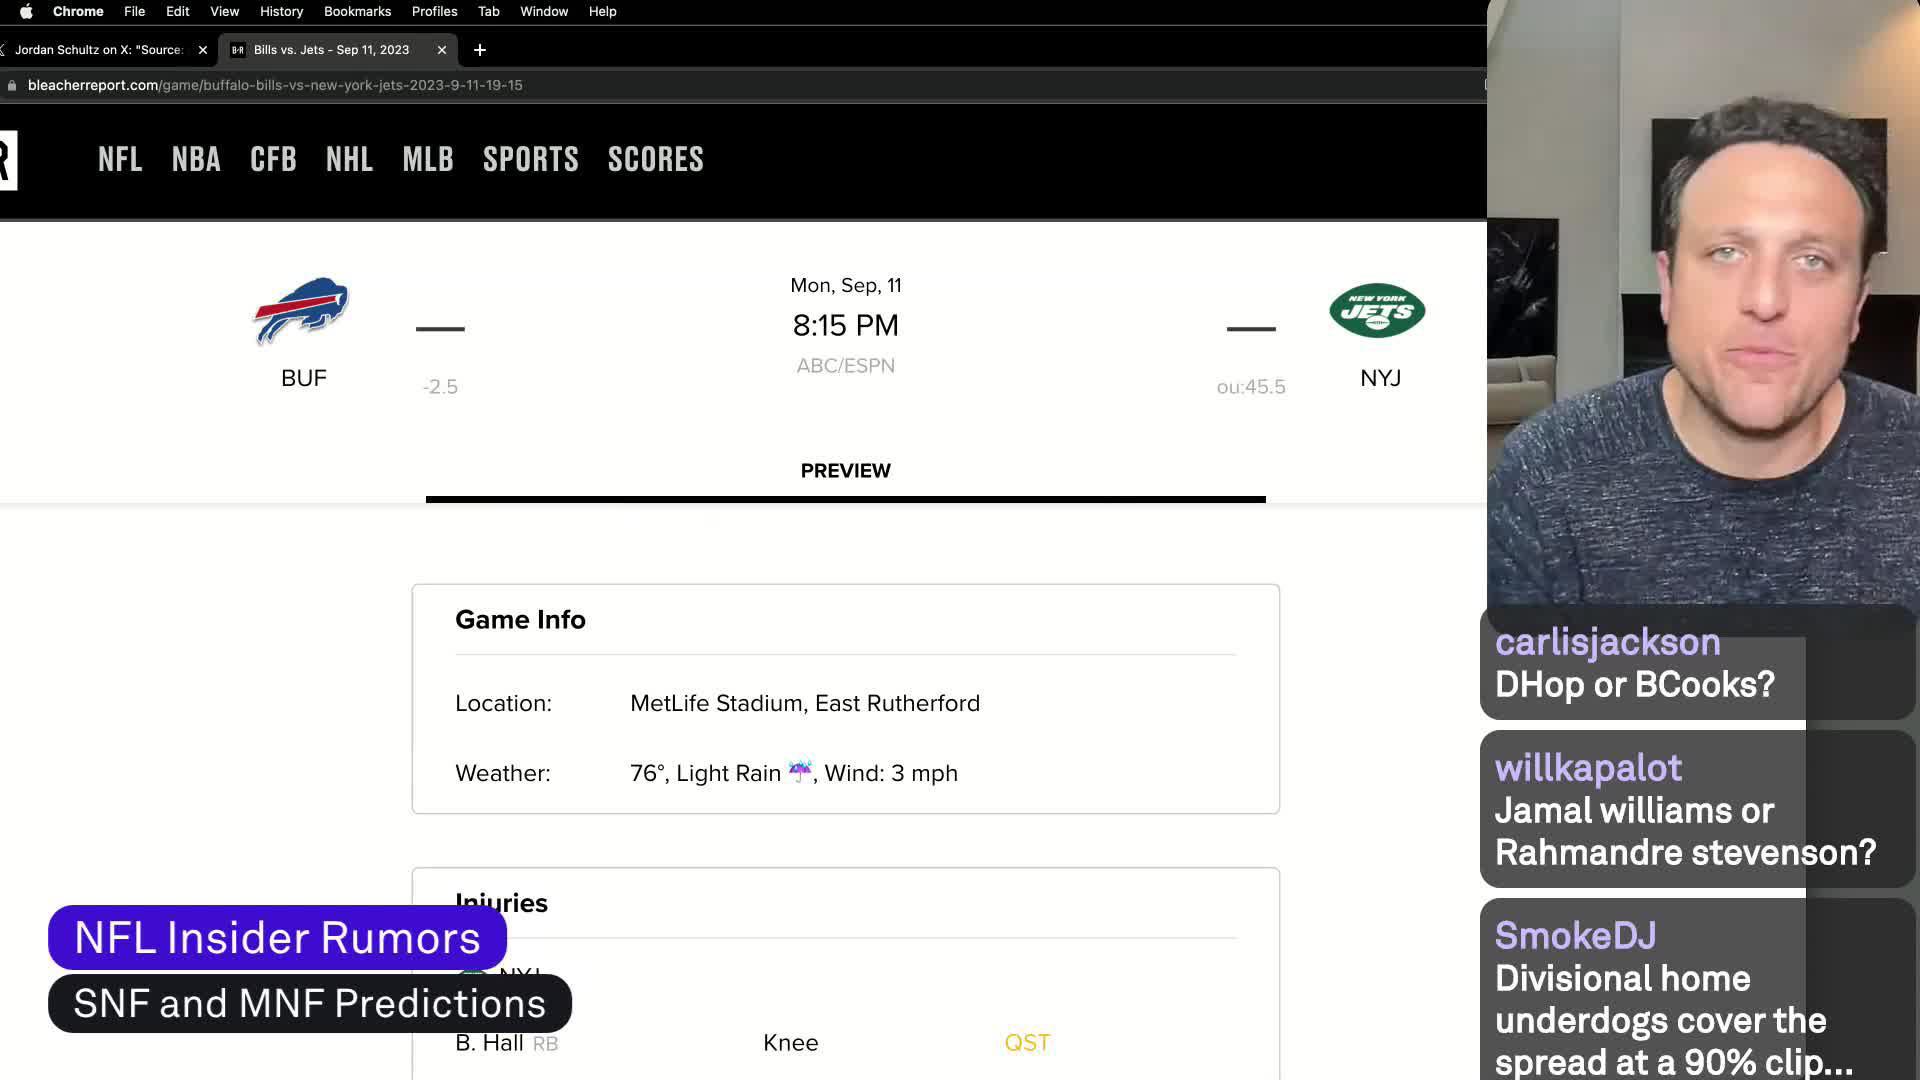The image size is (1920, 1080).
Task: Open the CFB section
Action: coord(273,158)
